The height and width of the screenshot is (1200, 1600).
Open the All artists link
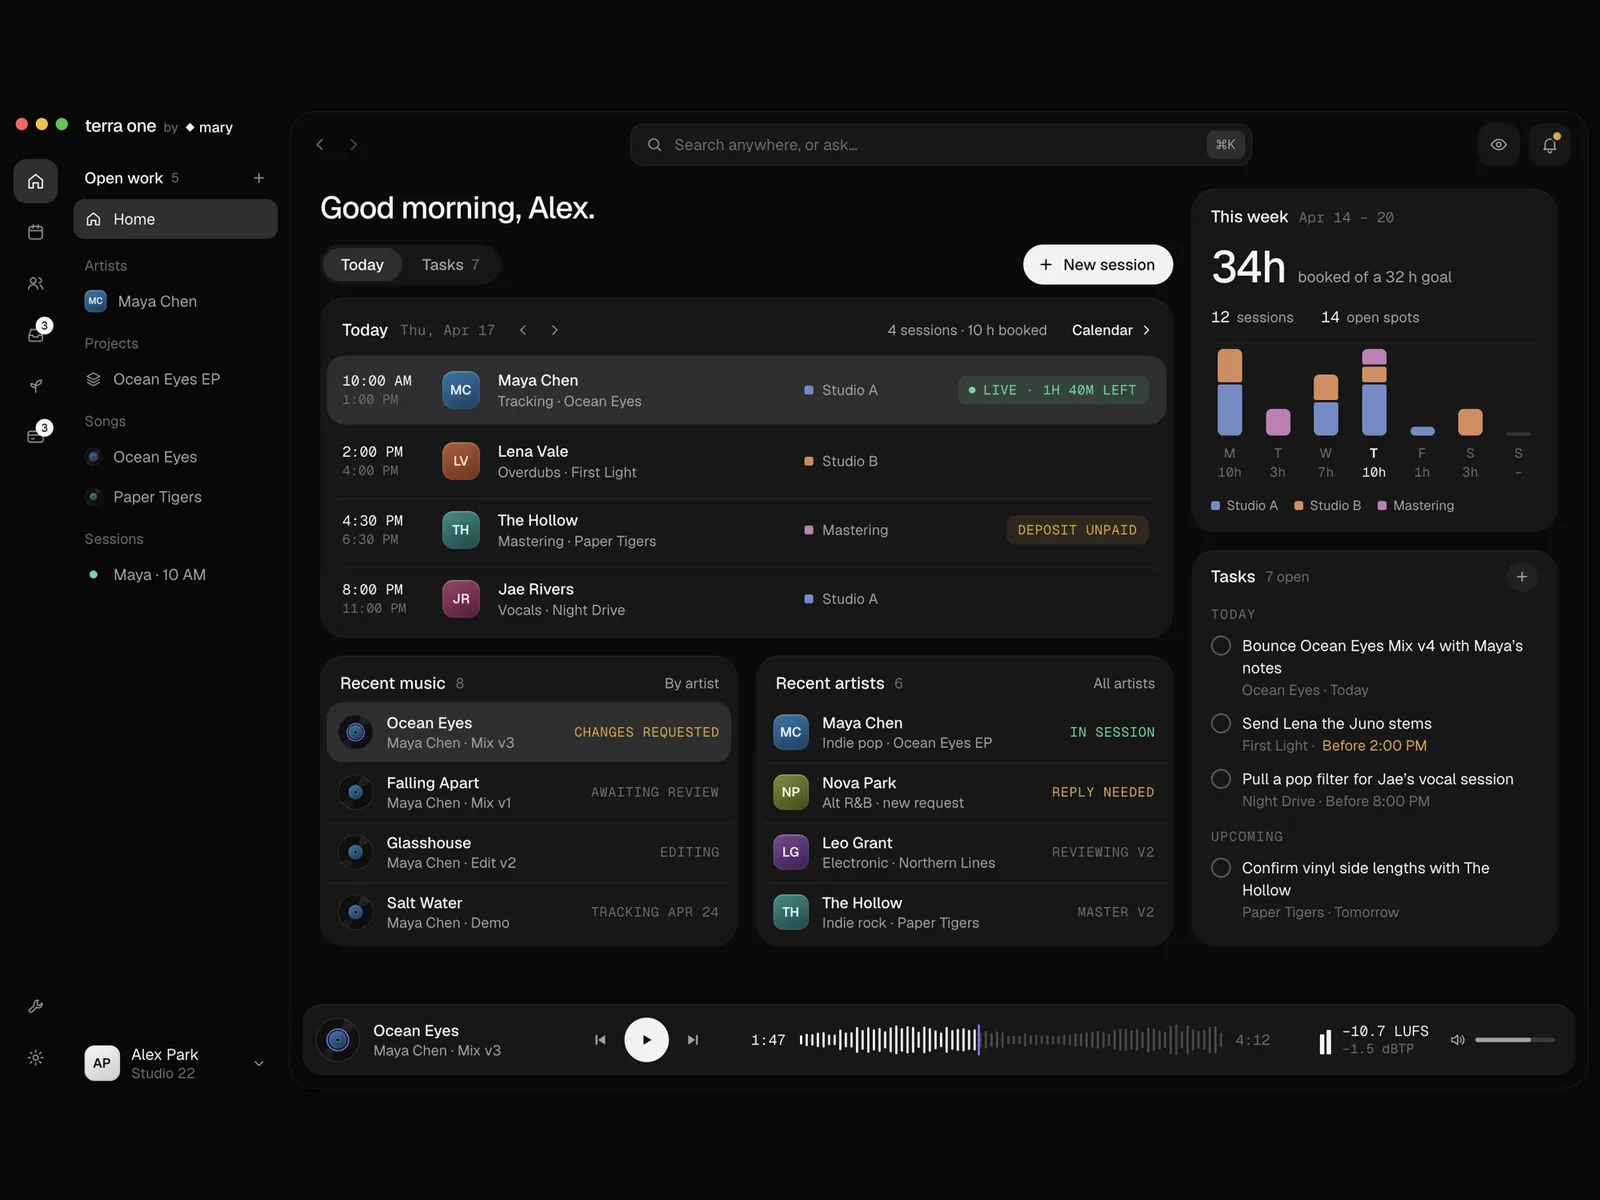[x=1124, y=684]
